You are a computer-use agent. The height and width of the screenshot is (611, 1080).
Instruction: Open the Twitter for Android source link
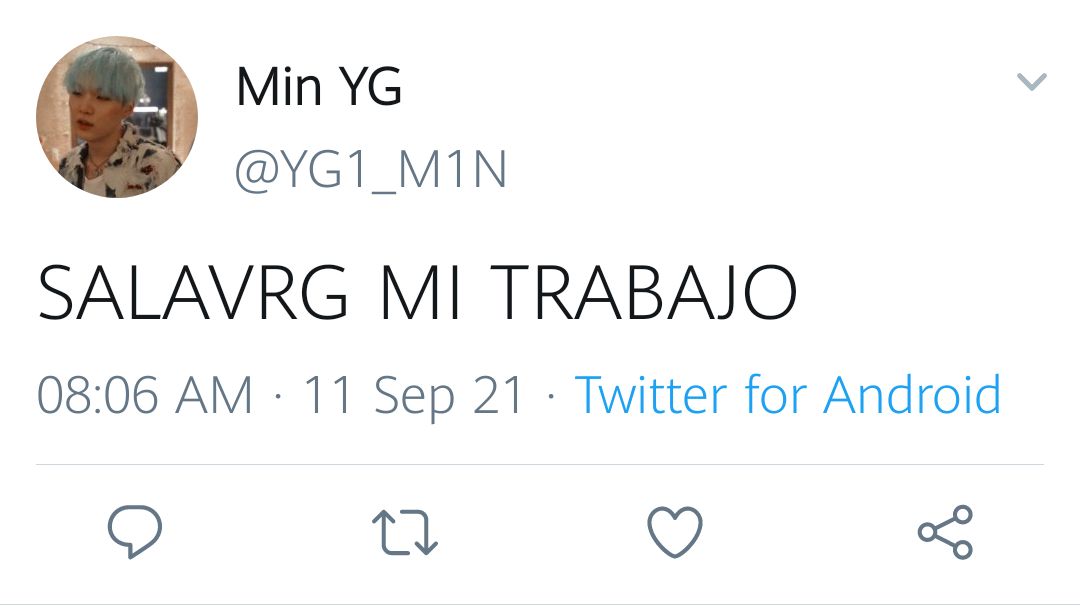pyautogui.click(x=788, y=395)
